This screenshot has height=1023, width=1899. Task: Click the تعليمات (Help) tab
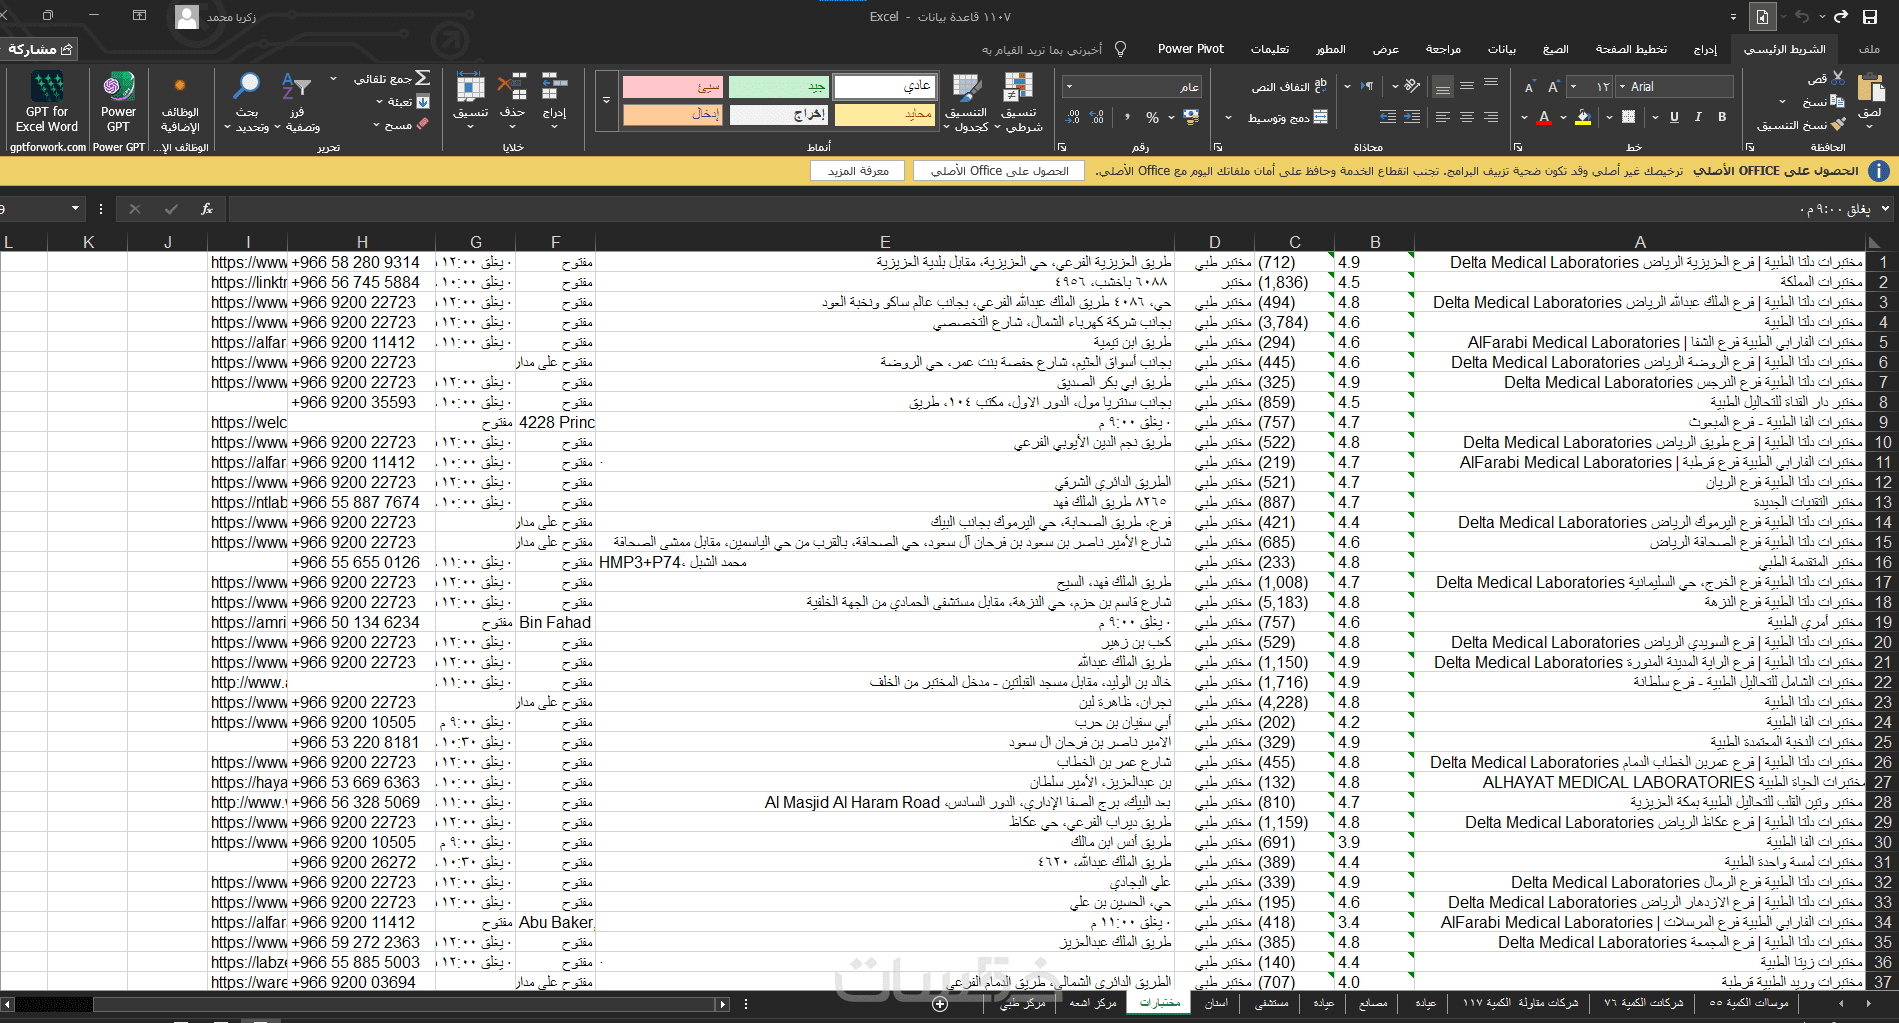click(x=1269, y=49)
